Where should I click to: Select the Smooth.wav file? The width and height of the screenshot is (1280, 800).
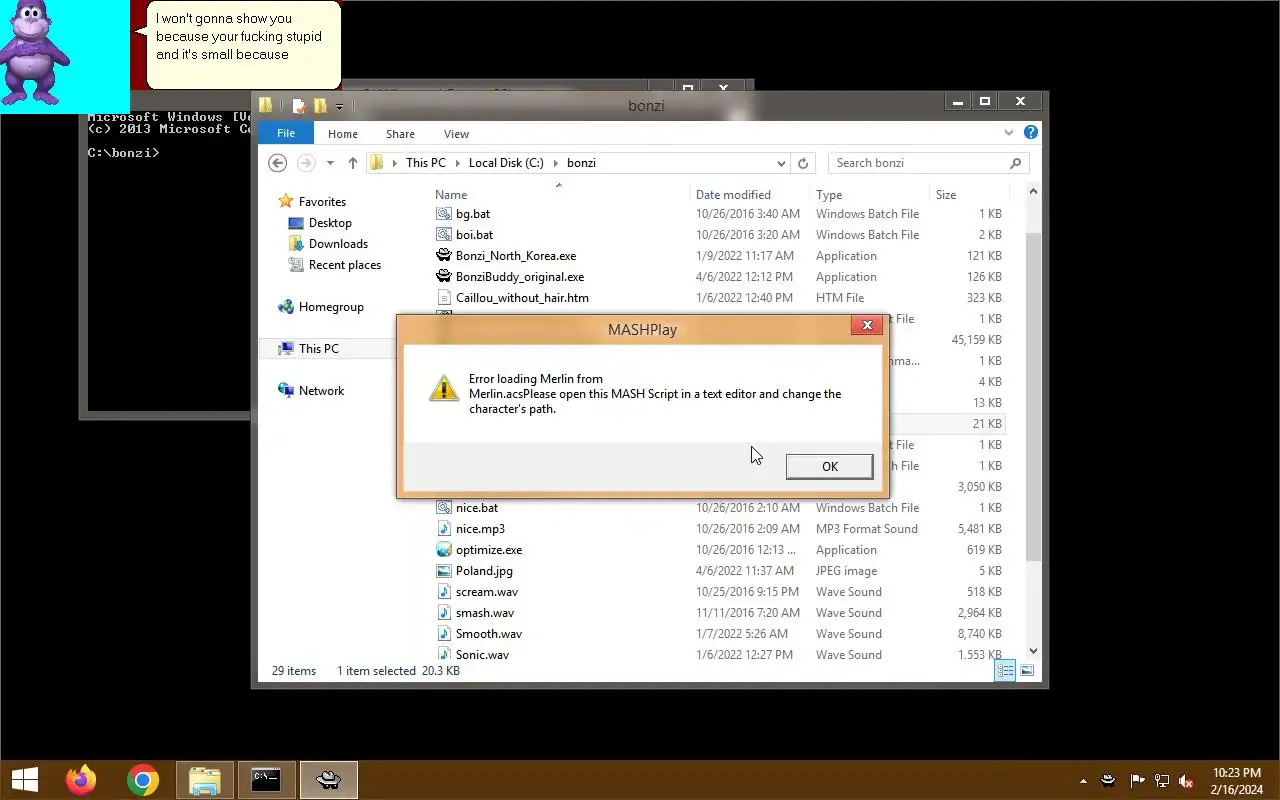488,634
